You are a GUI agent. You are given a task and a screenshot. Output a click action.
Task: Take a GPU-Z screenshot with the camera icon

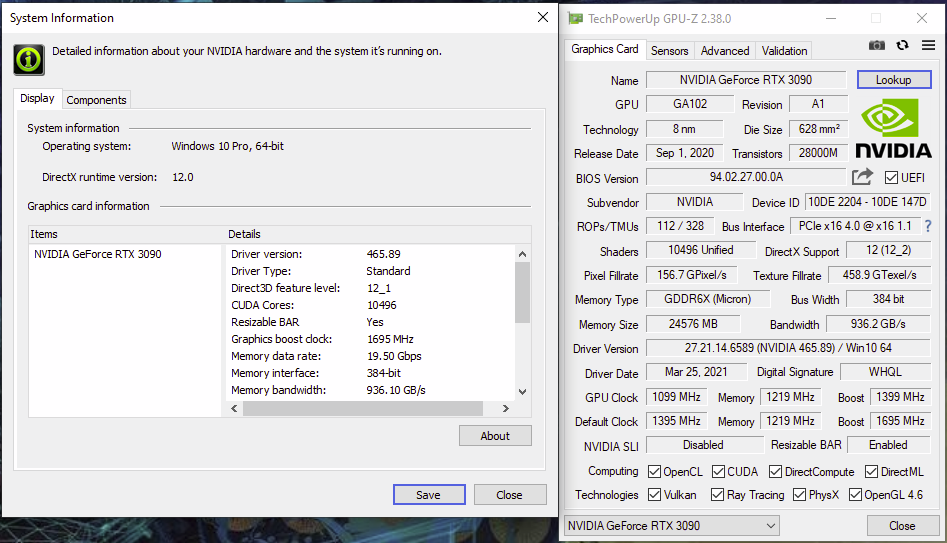(x=876, y=45)
